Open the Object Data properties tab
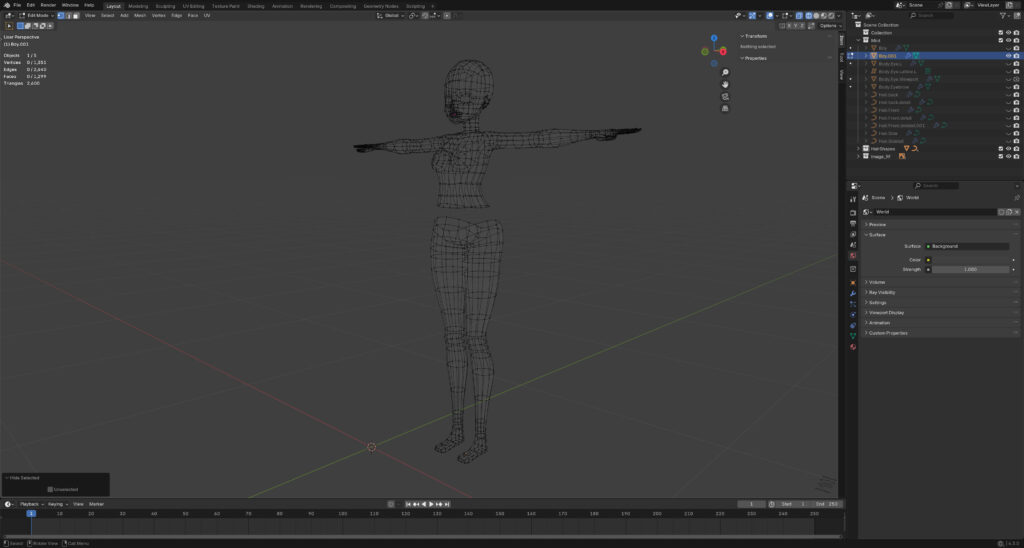 [x=853, y=336]
